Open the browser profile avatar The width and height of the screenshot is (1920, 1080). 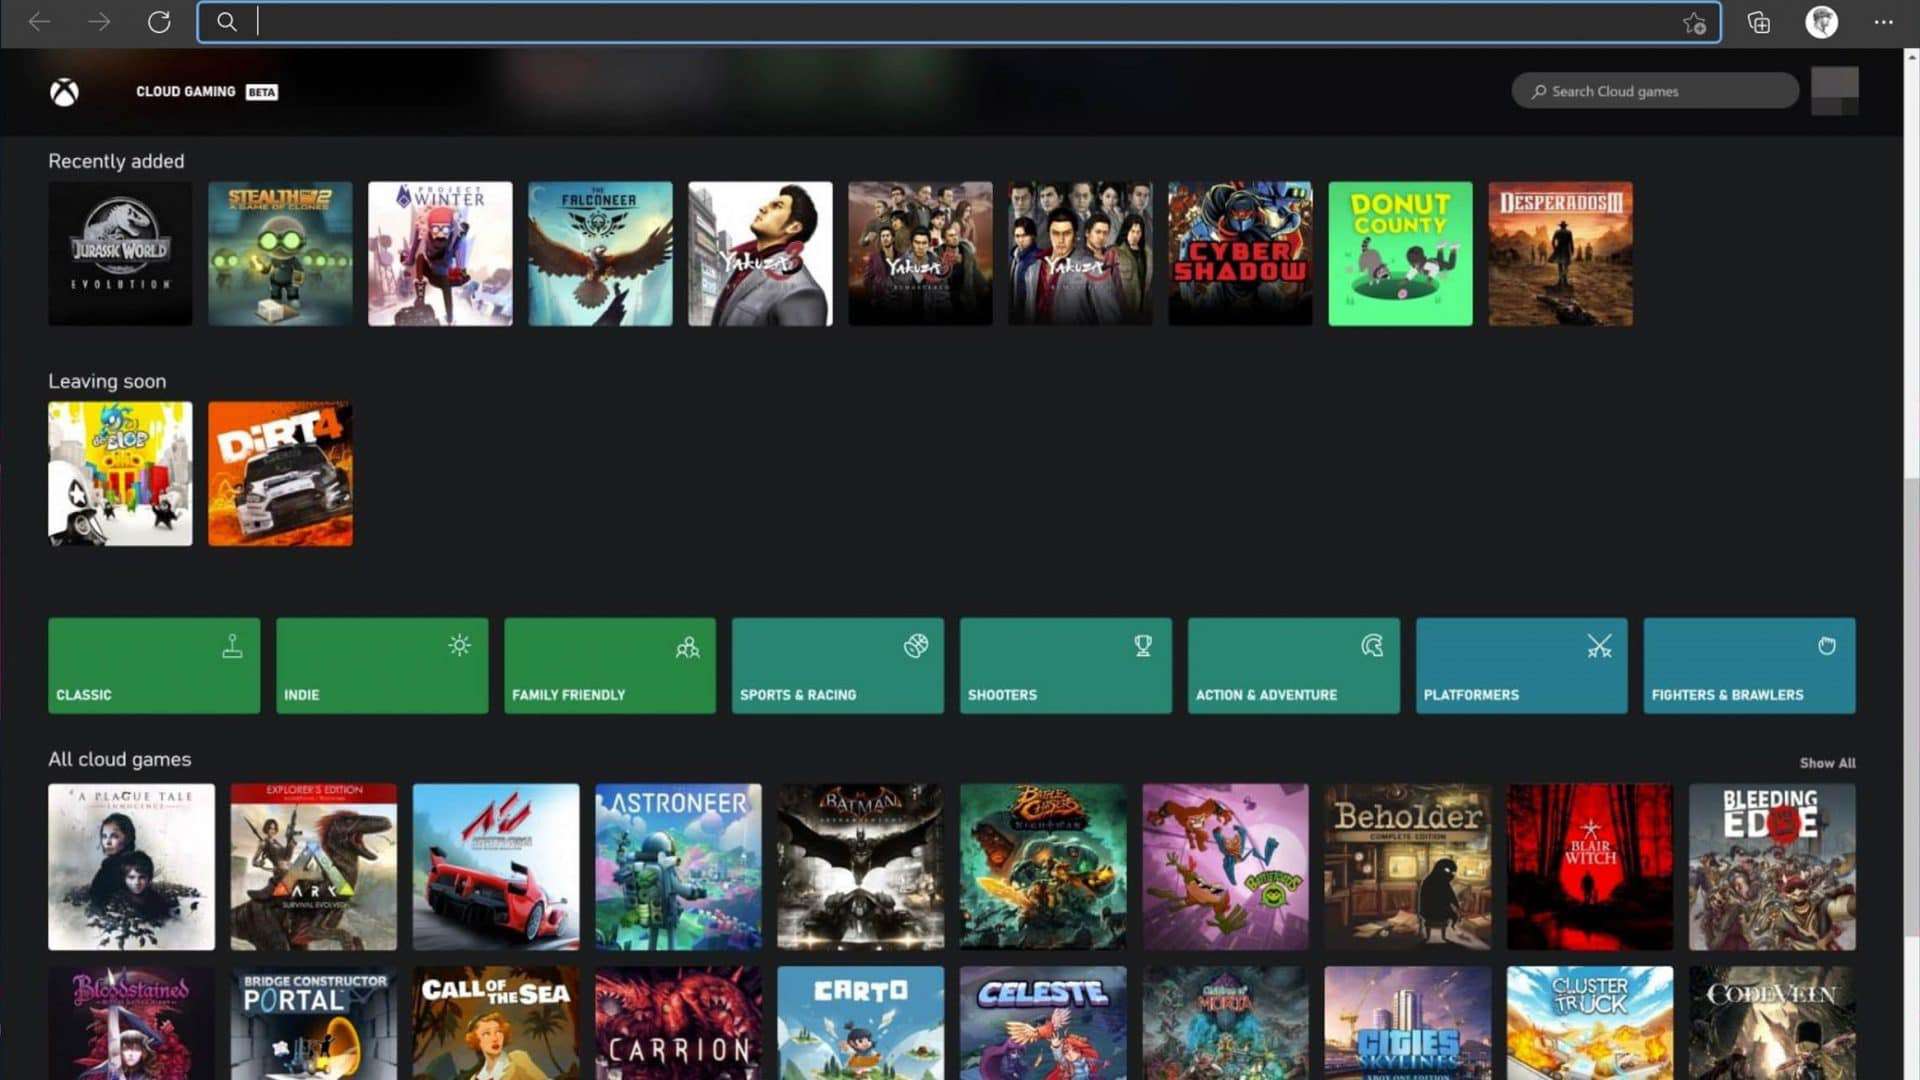click(1822, 22)
